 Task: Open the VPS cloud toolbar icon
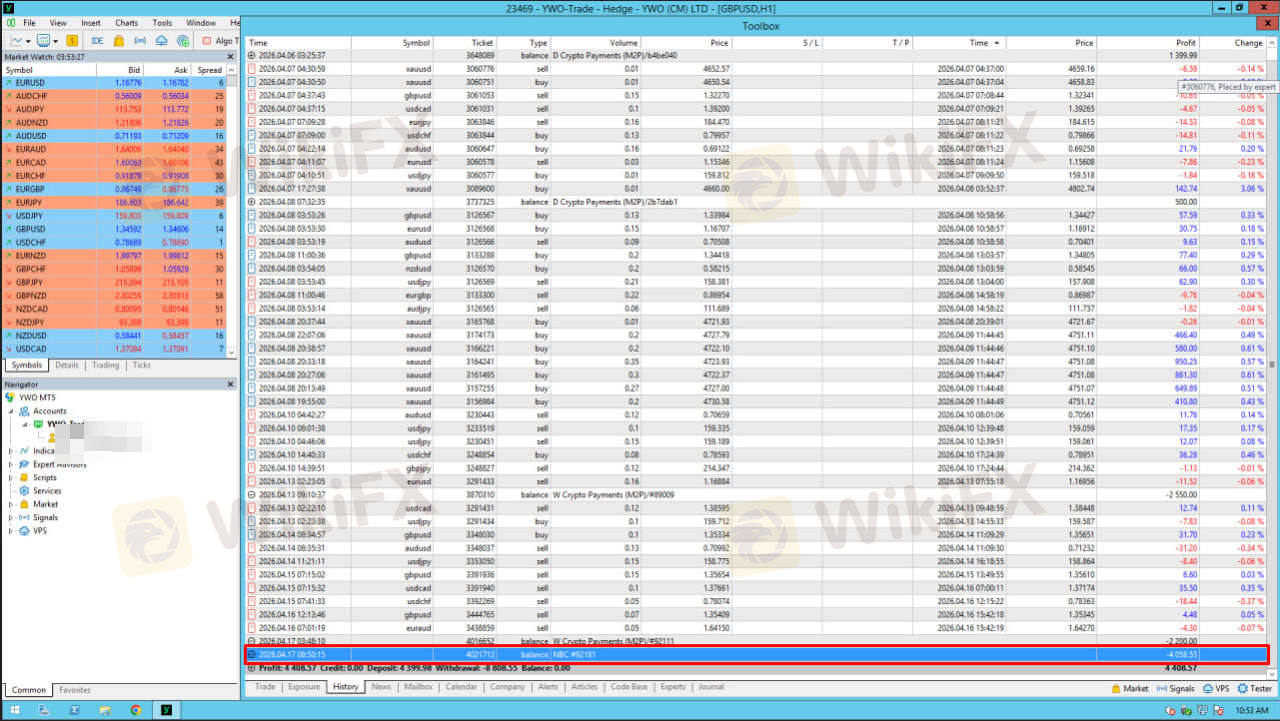[162, 41]
